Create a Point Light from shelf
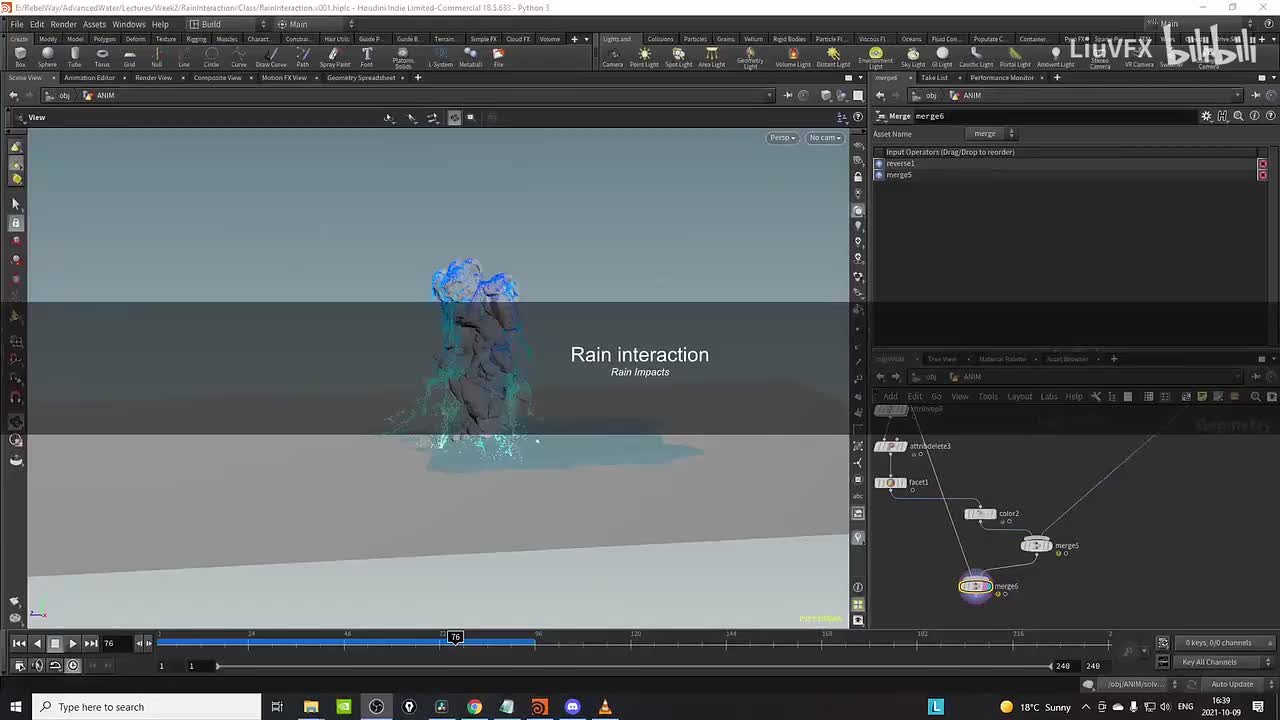Screen dimensions: 1280x720 click(x=644, y=57)
